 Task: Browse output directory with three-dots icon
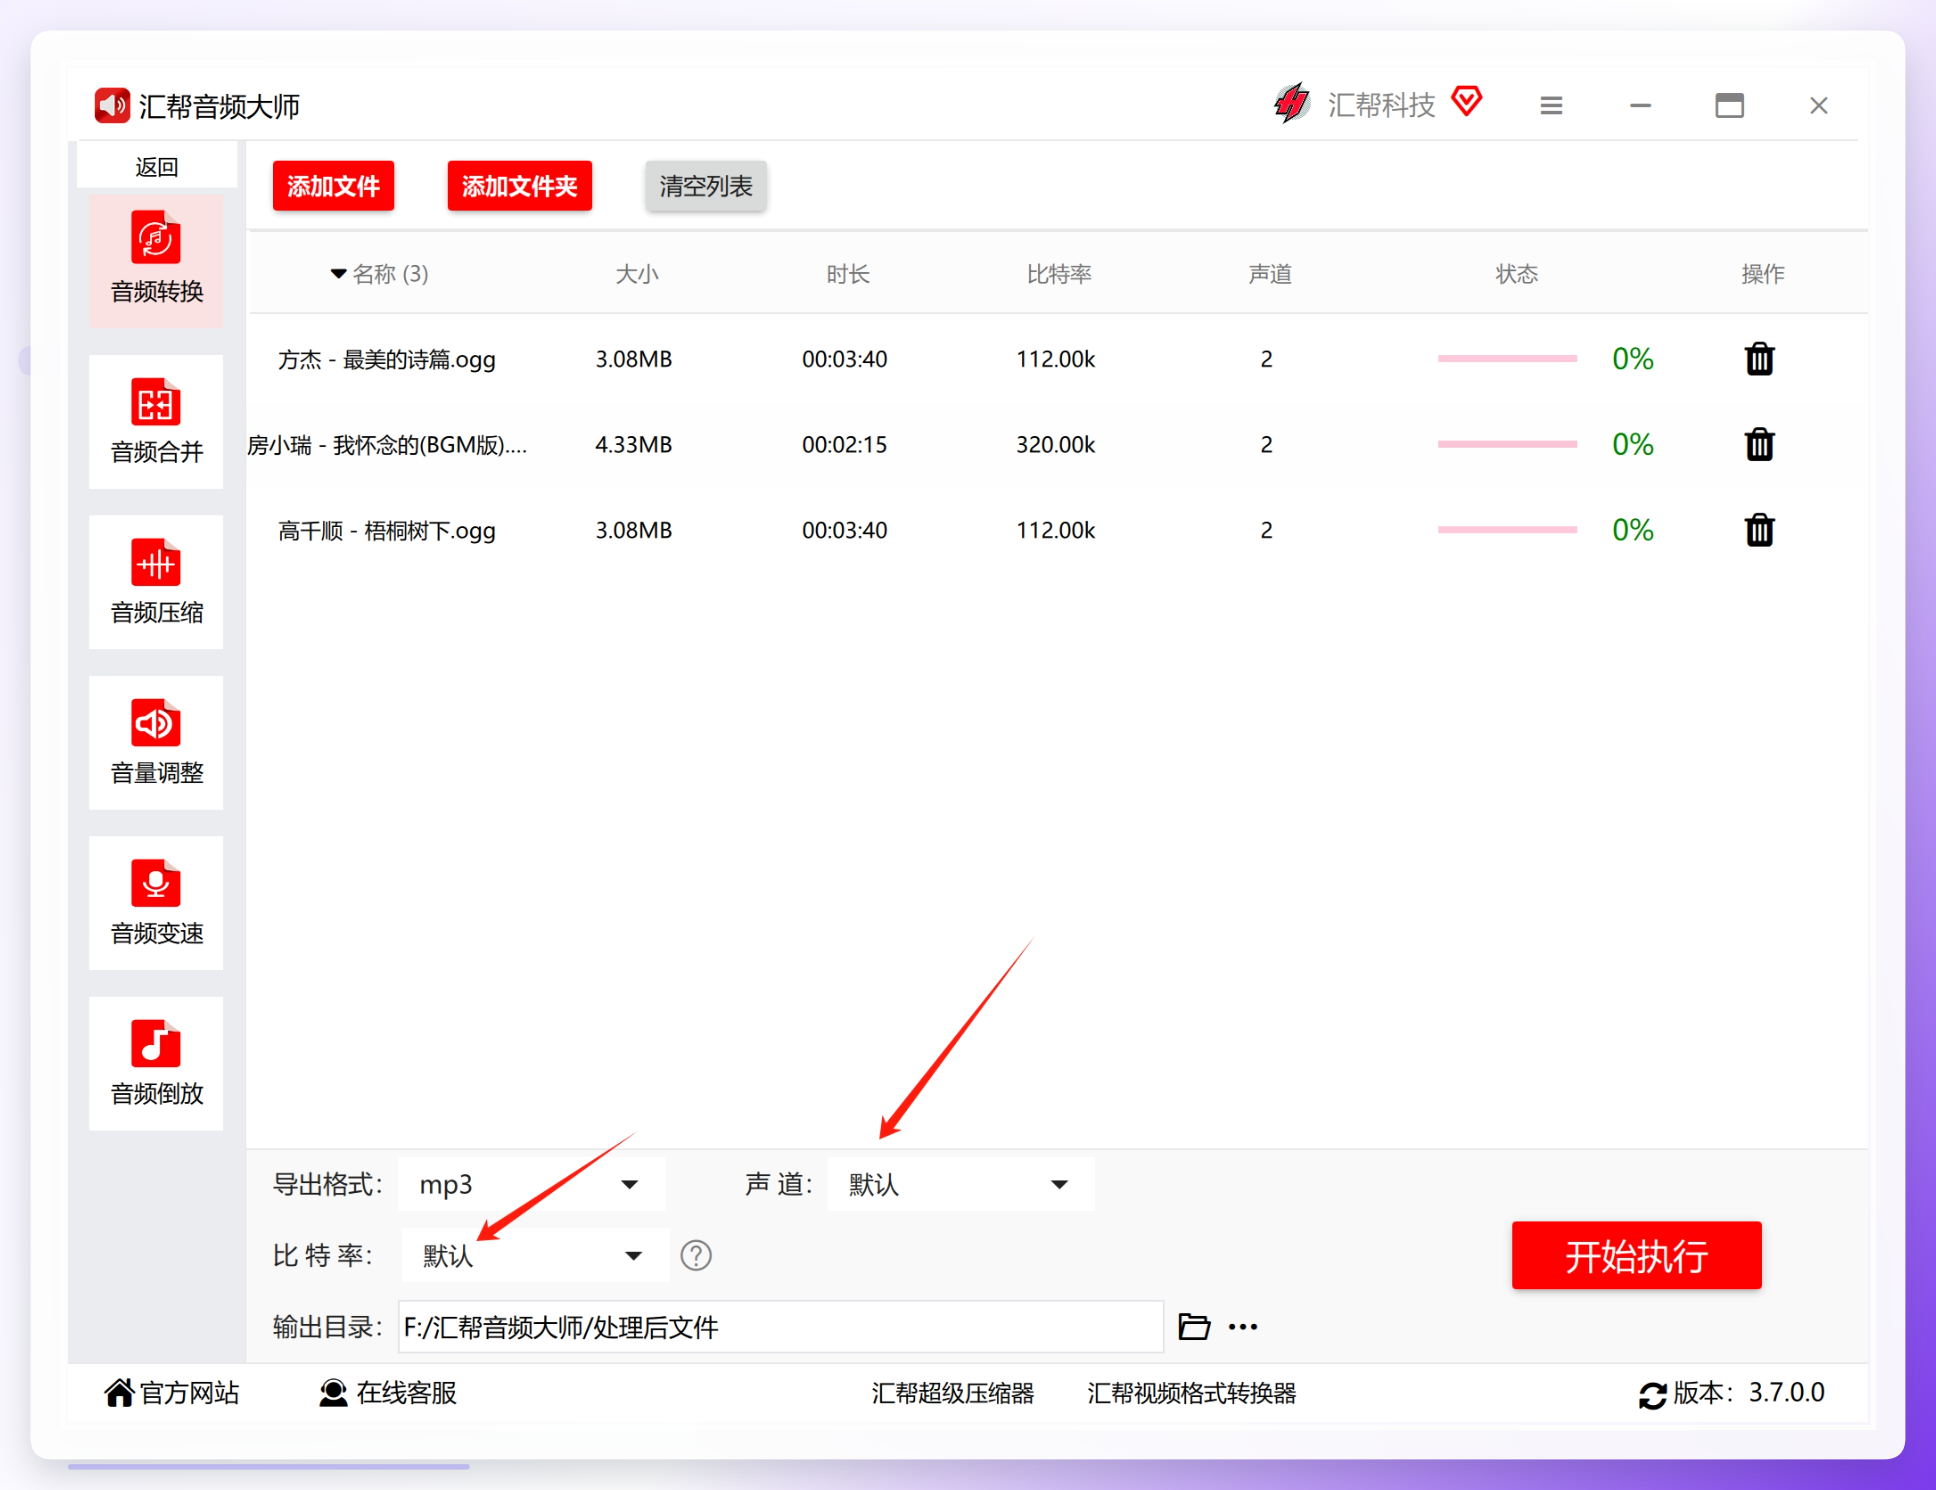[x=1243, y=1327]
